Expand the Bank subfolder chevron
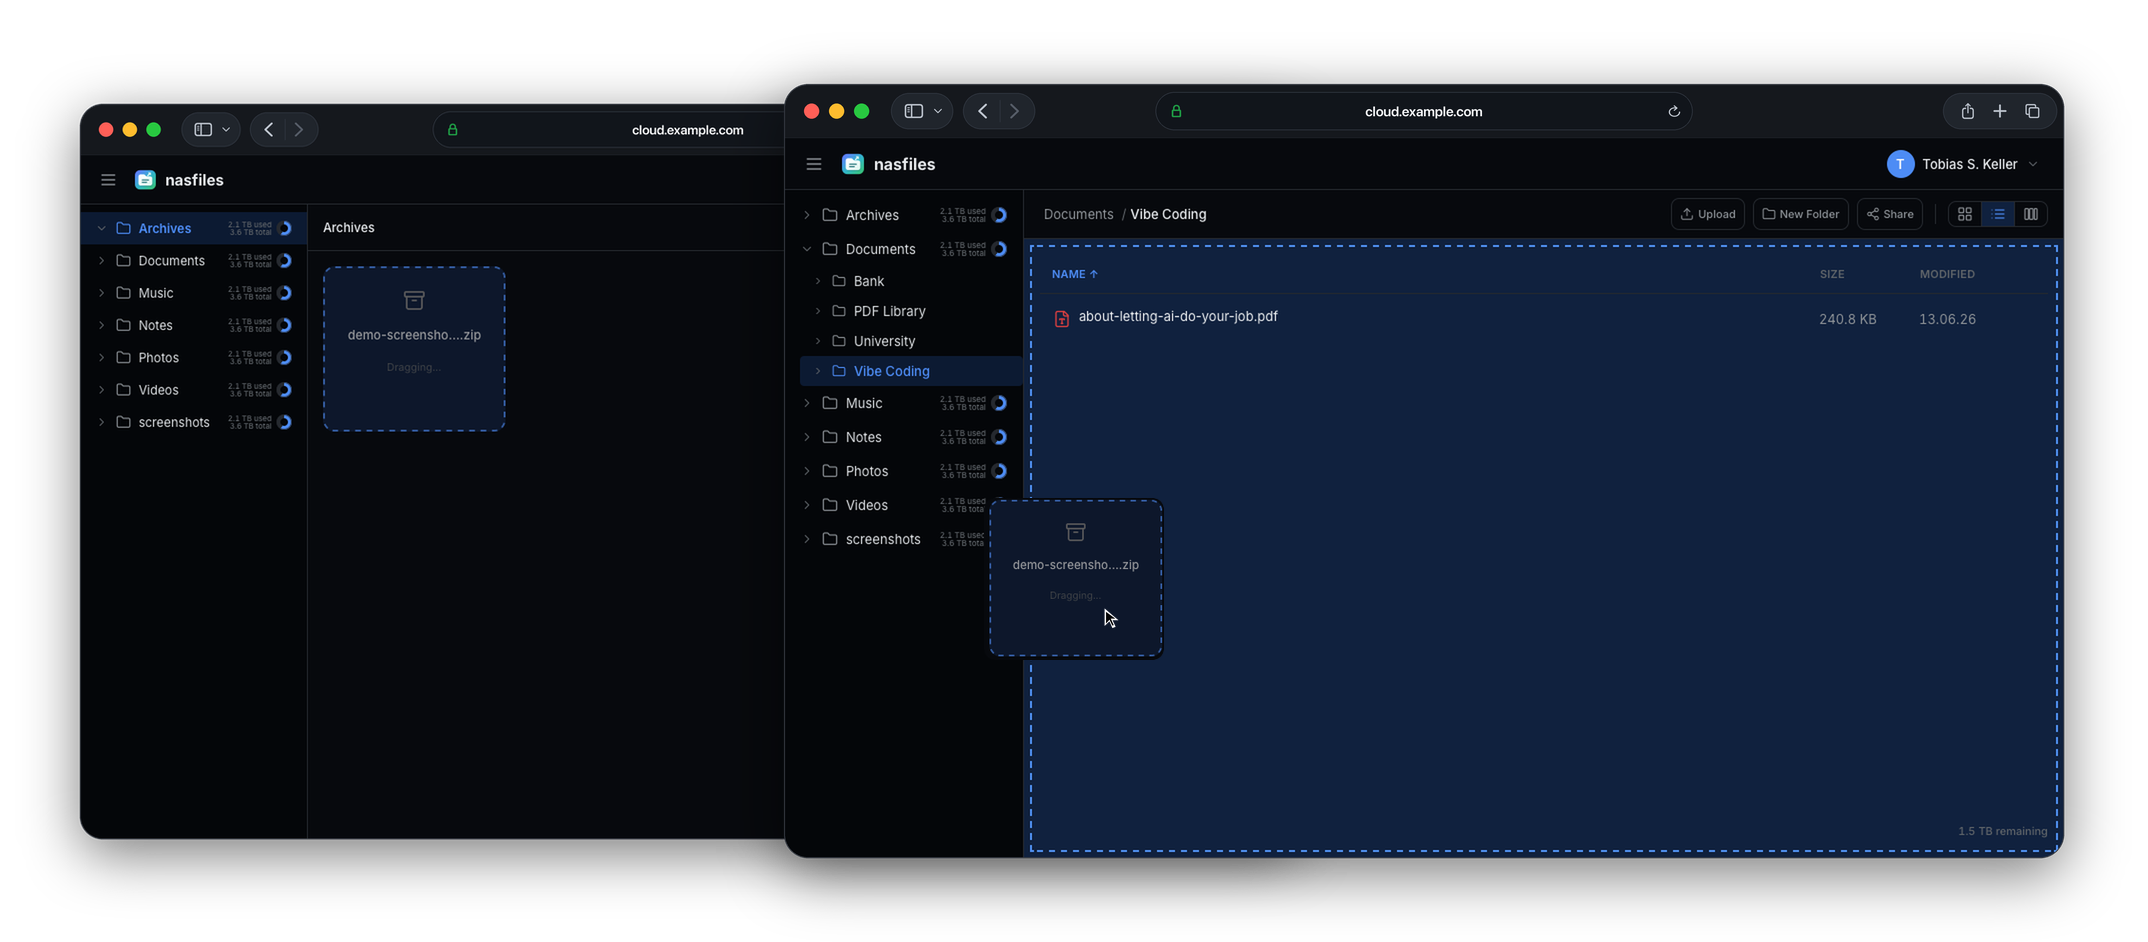 [x=818, y=281]
